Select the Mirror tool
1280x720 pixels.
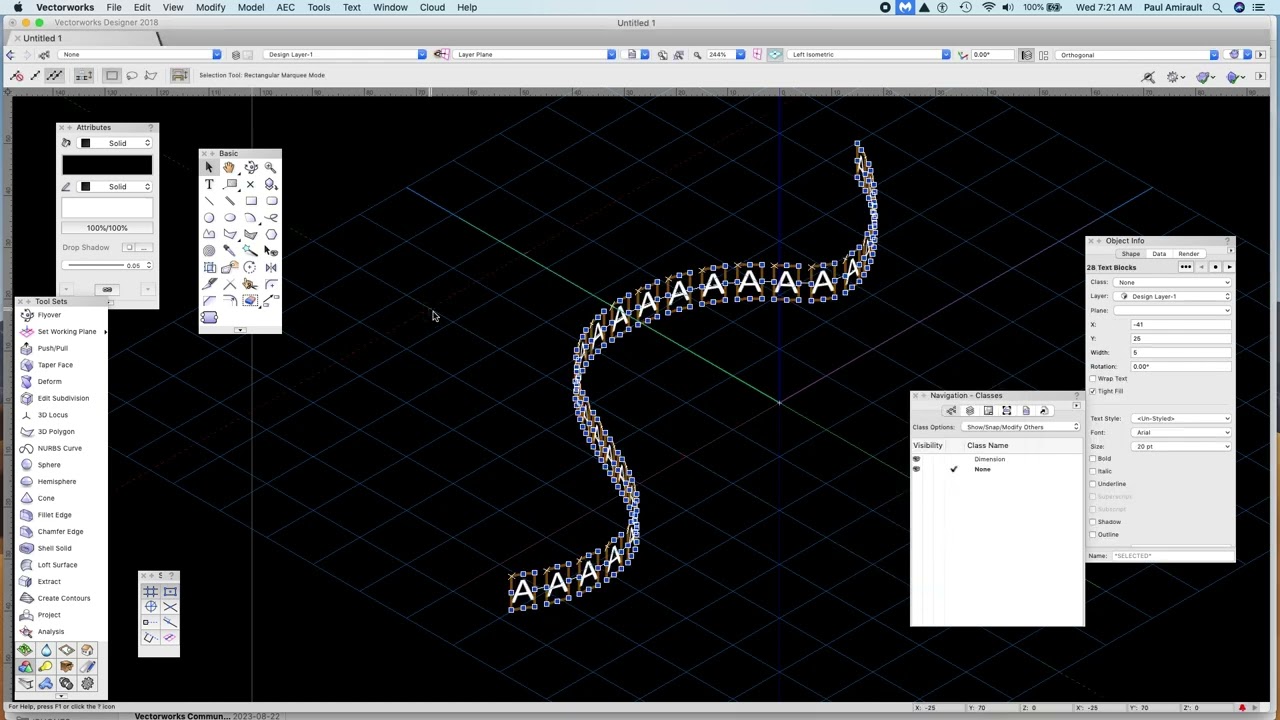tap(271, 268)
